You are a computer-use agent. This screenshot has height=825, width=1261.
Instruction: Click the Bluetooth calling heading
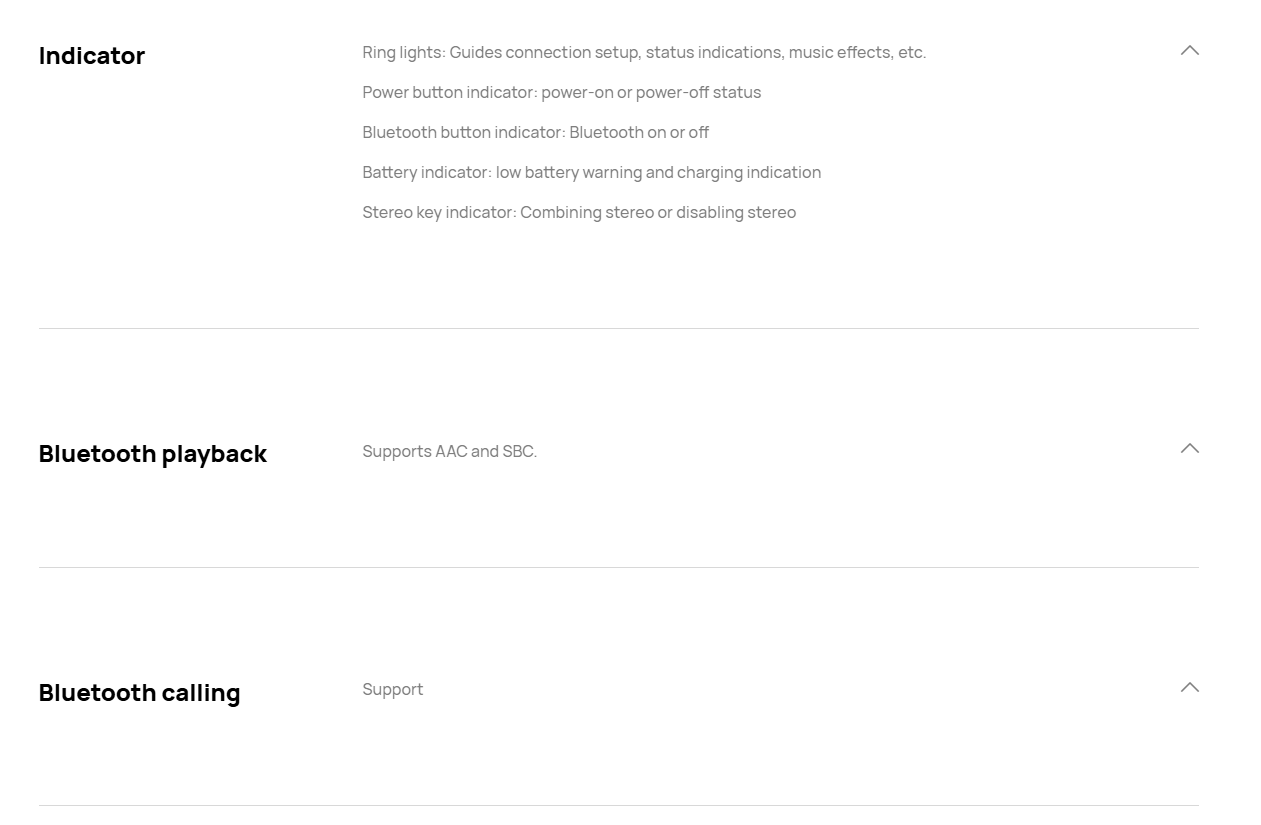[x=140, y=693]
